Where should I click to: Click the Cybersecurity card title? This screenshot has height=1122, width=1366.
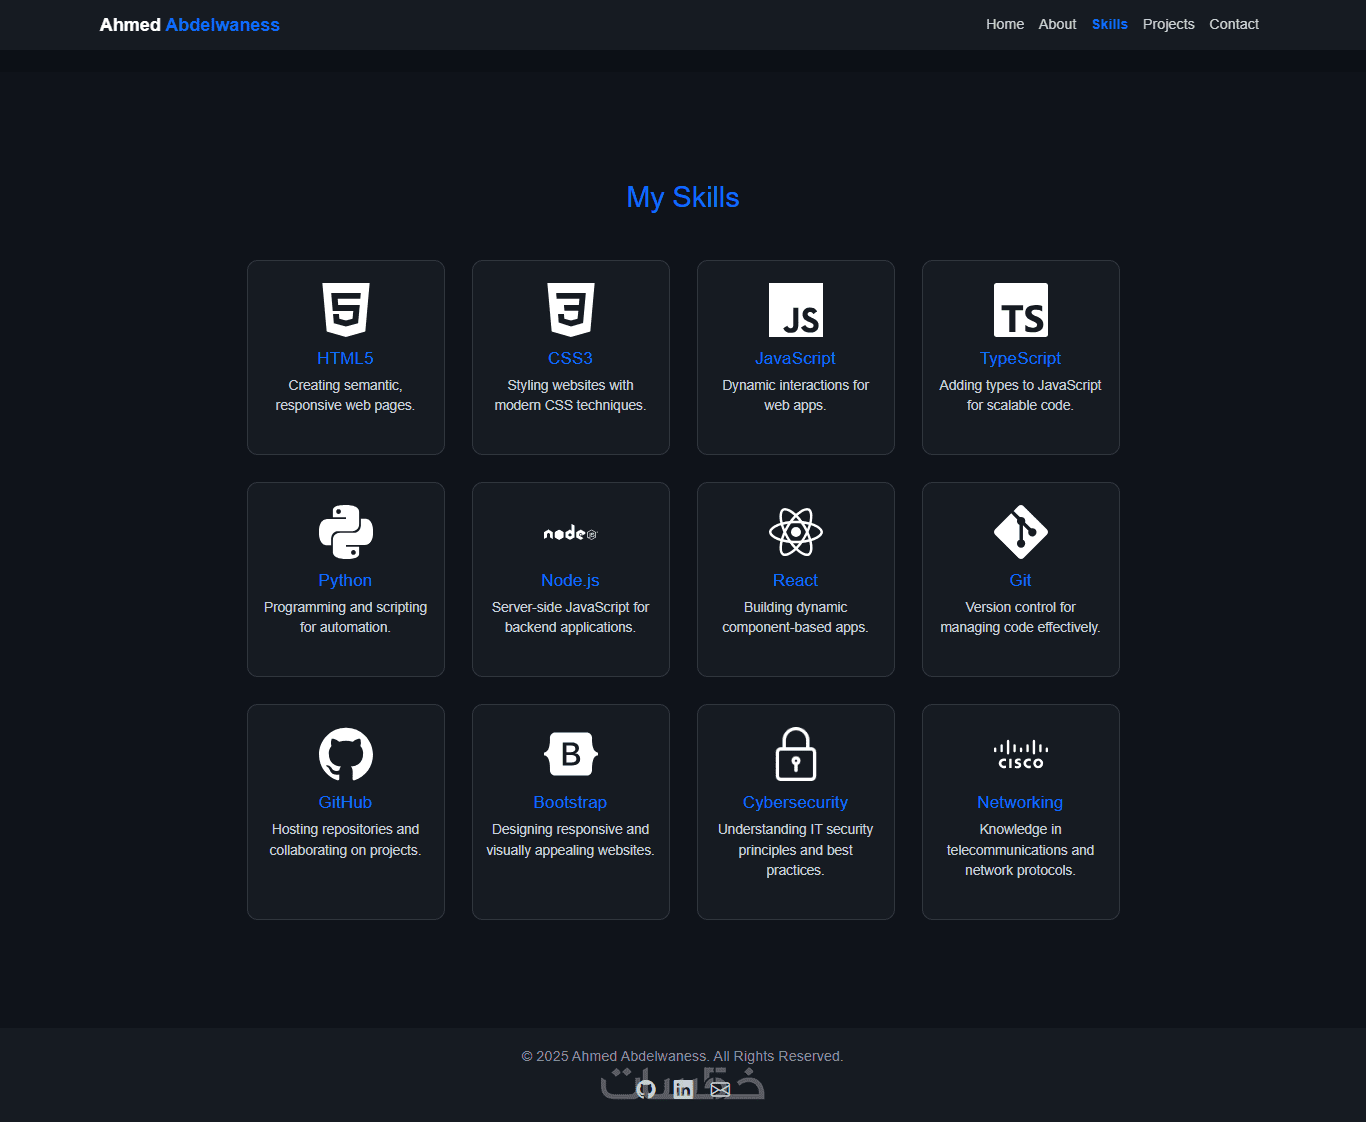click(x=796, y=802)
